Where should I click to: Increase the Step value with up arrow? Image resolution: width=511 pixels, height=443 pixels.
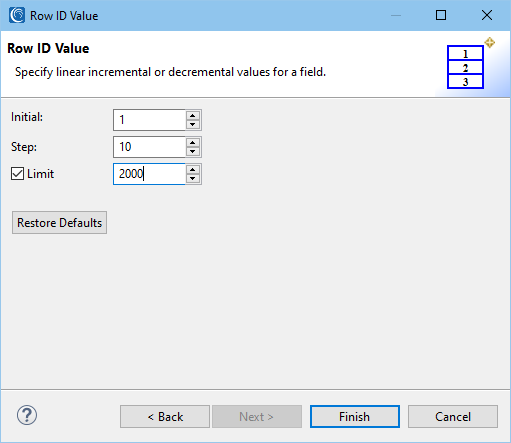193,143
